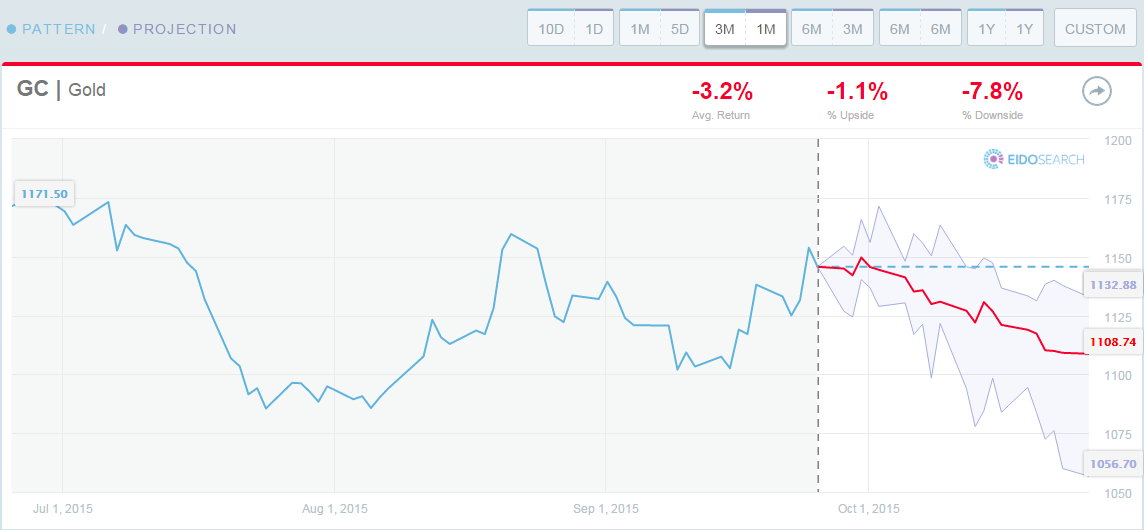
Task: Open the CUSTOM range selector
Action: coord(1095,29)
